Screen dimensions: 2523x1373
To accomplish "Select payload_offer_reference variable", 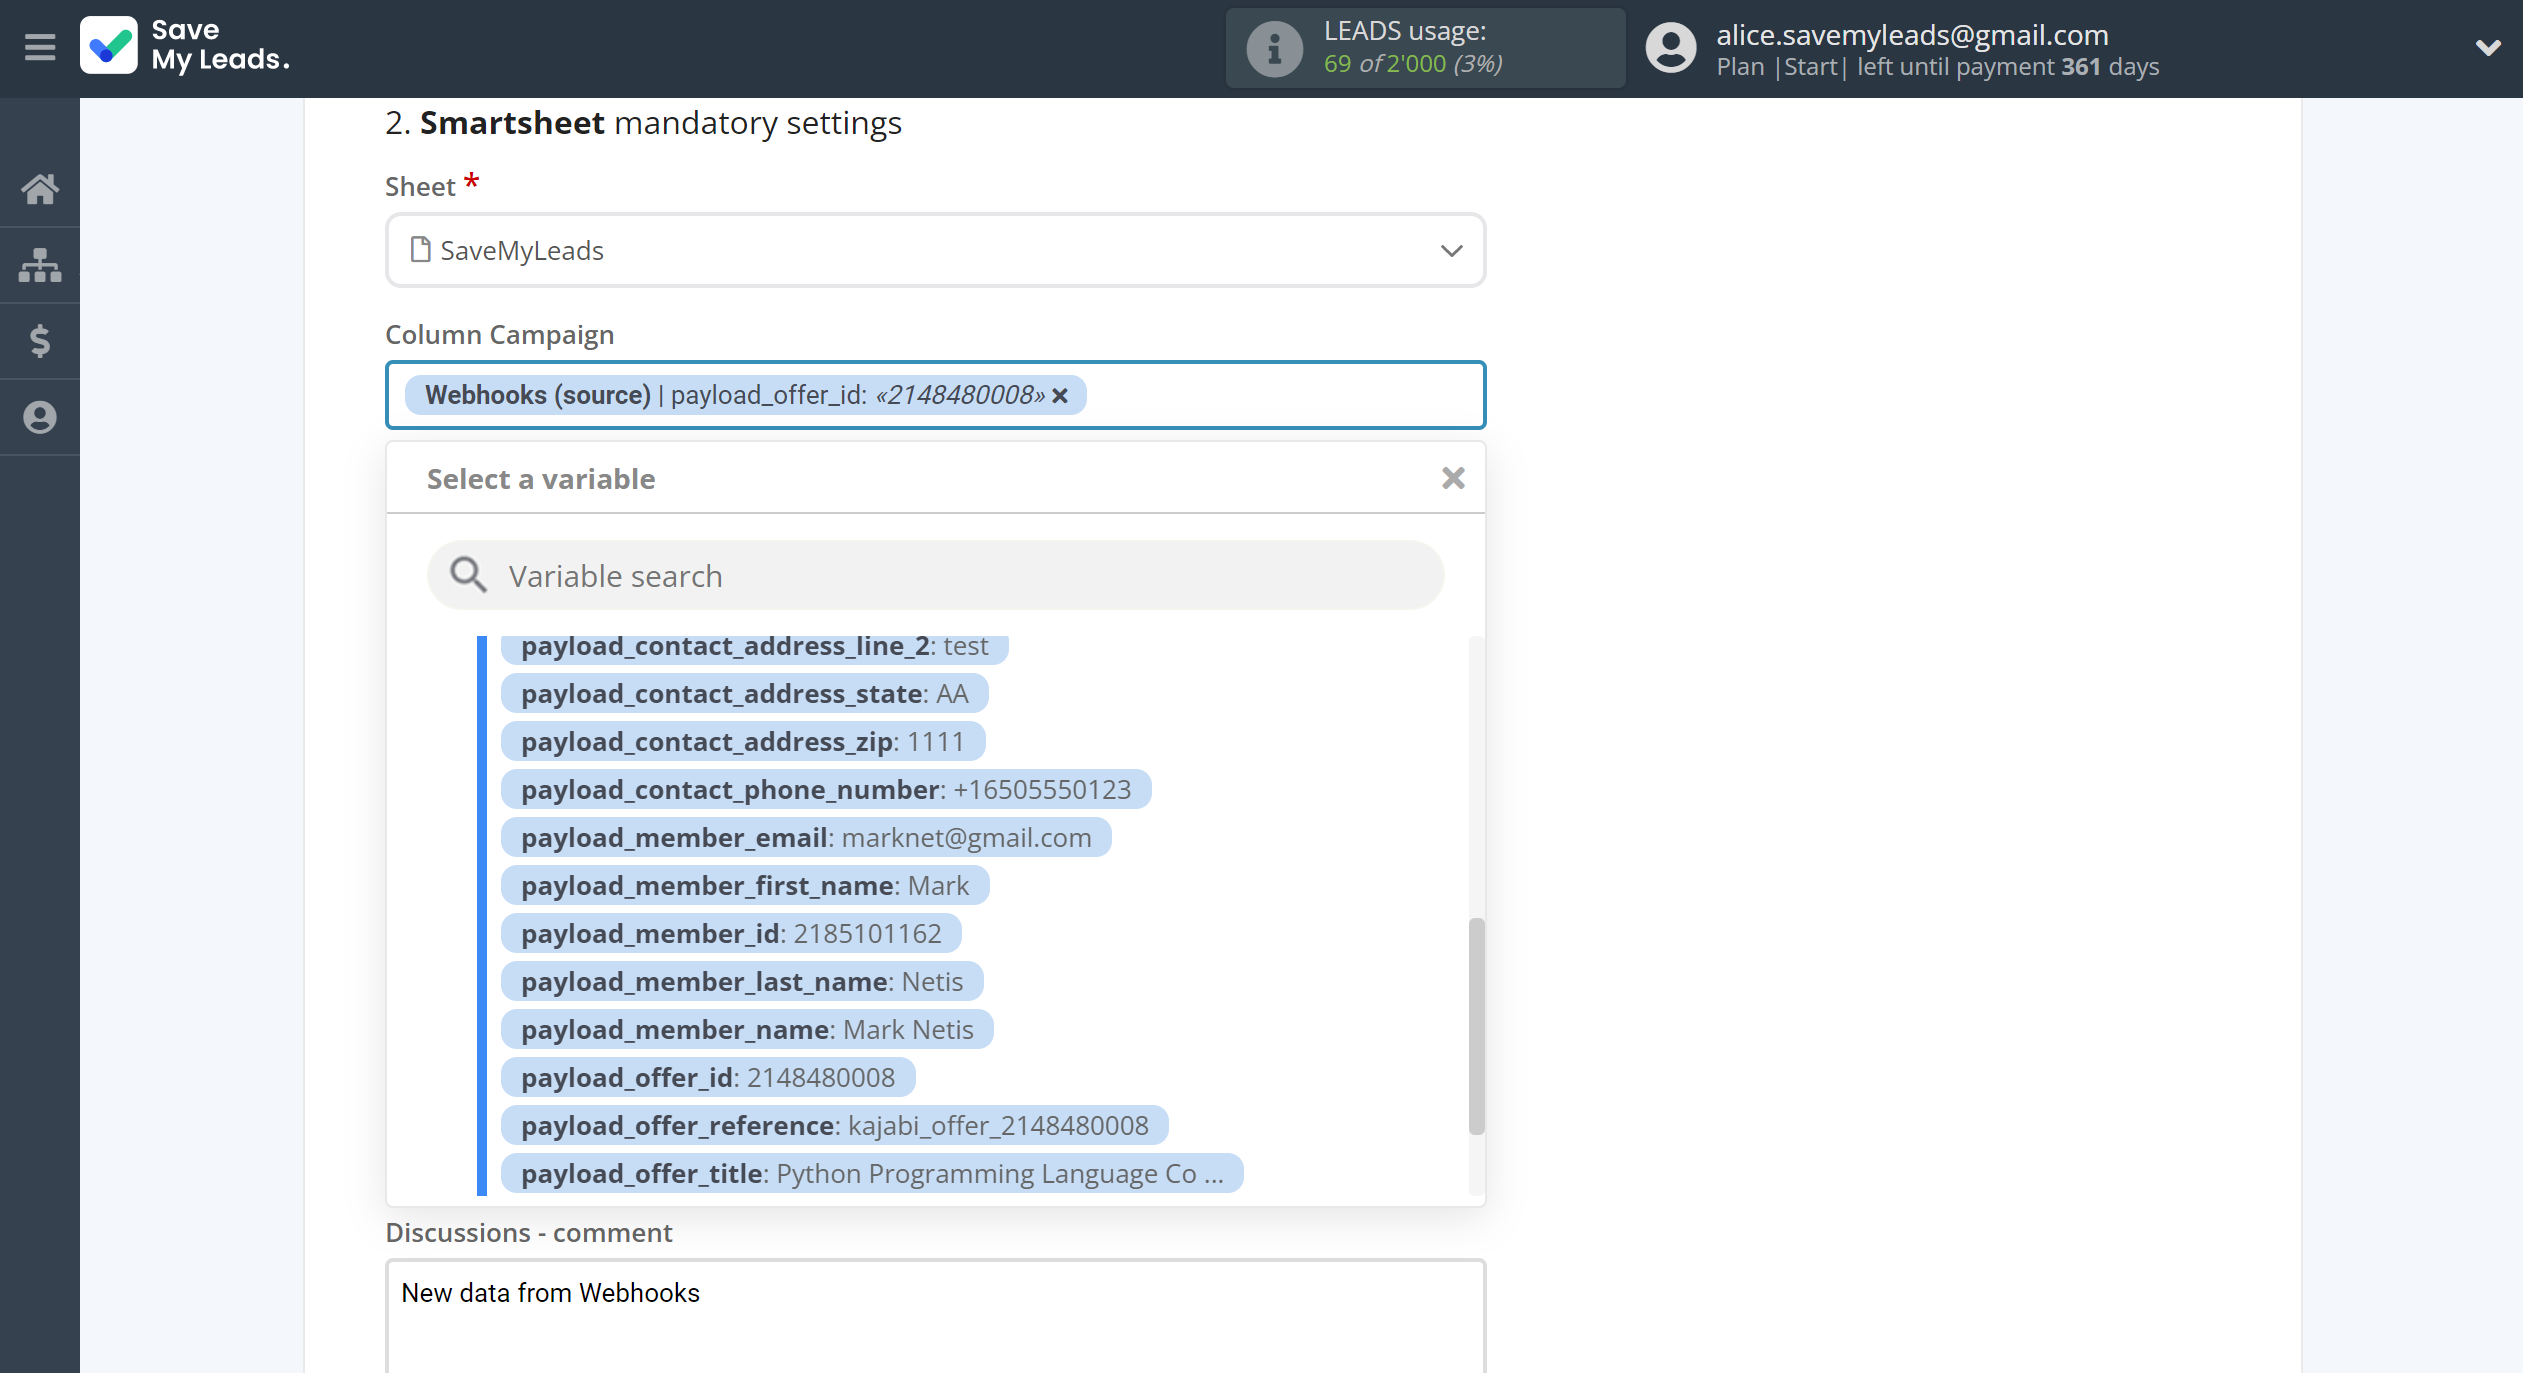I will (x=834, y=1126).
